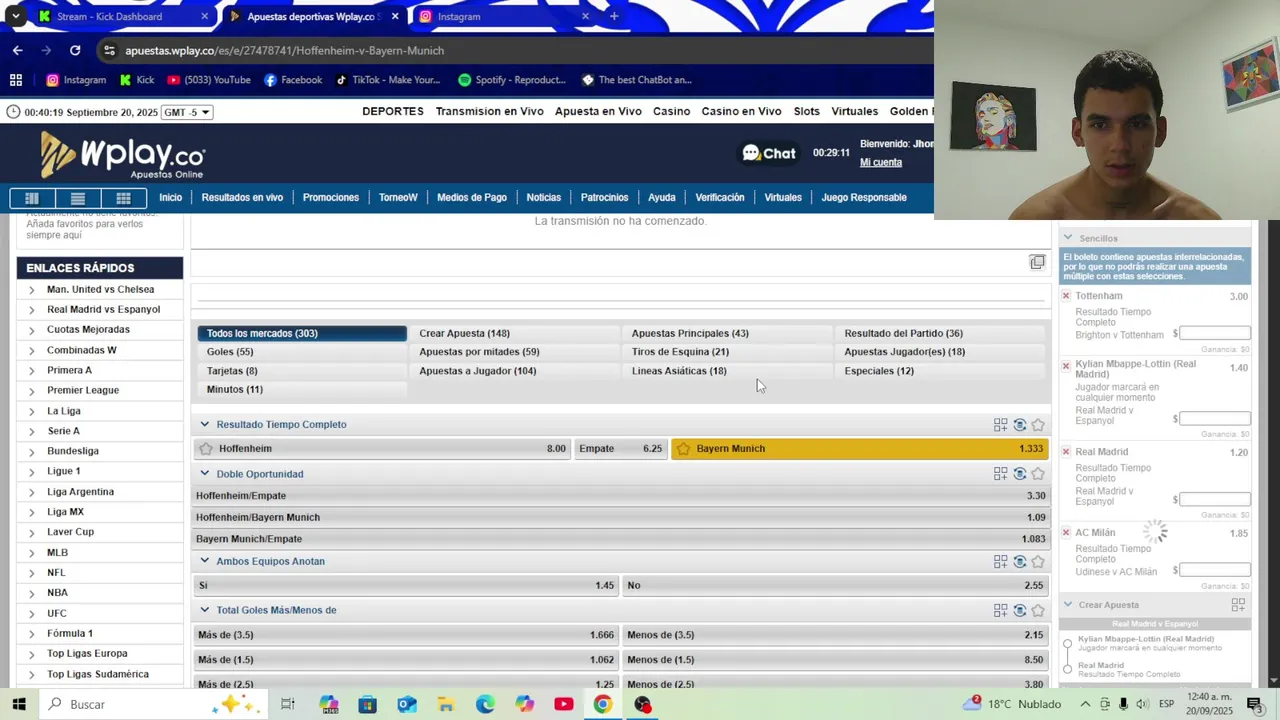Refresh icon for Resultado Tiempo Completo market
Screen dimensions: 1280x720
pyautogui.click(x=1020, y=425)
